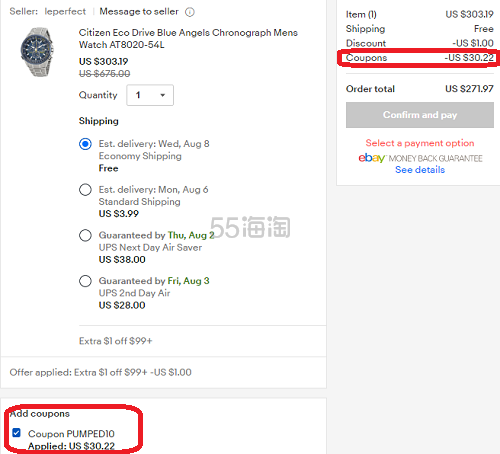Viewport: 500px width, 454px height.
Task: Select Economy Shipping free option
Action: tap(85, 144)
